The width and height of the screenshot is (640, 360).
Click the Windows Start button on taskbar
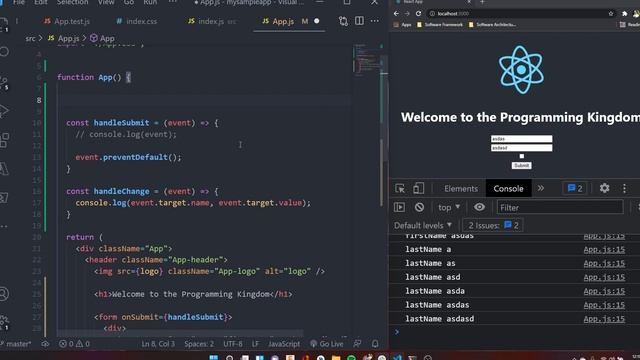click(x=213, y=357)
